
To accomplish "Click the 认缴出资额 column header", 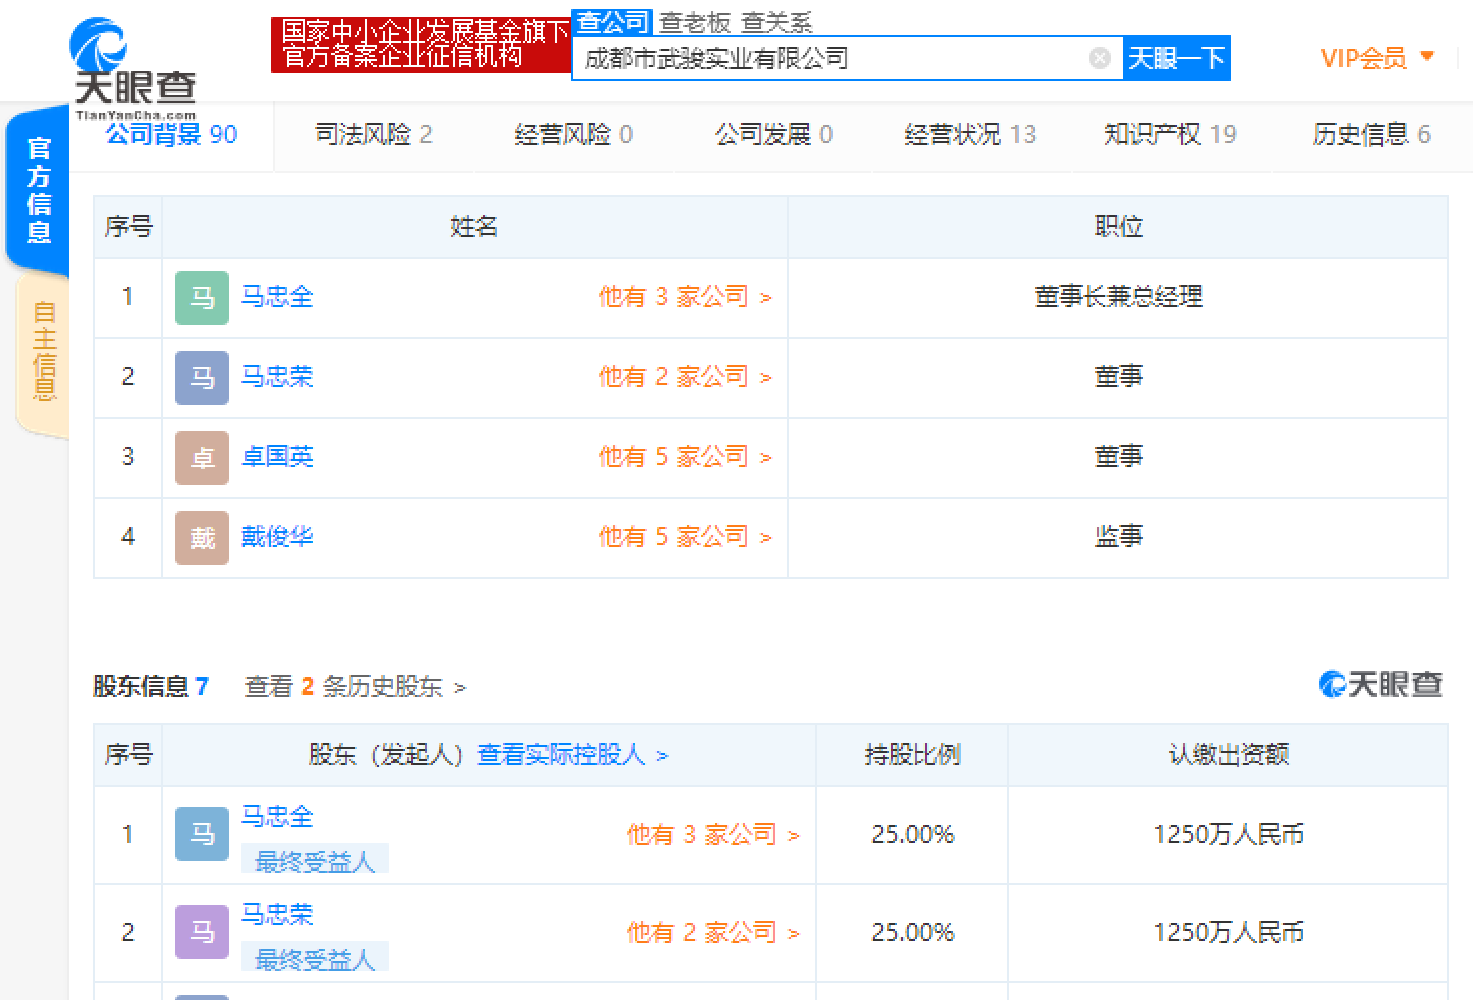I will [1228, 755].
